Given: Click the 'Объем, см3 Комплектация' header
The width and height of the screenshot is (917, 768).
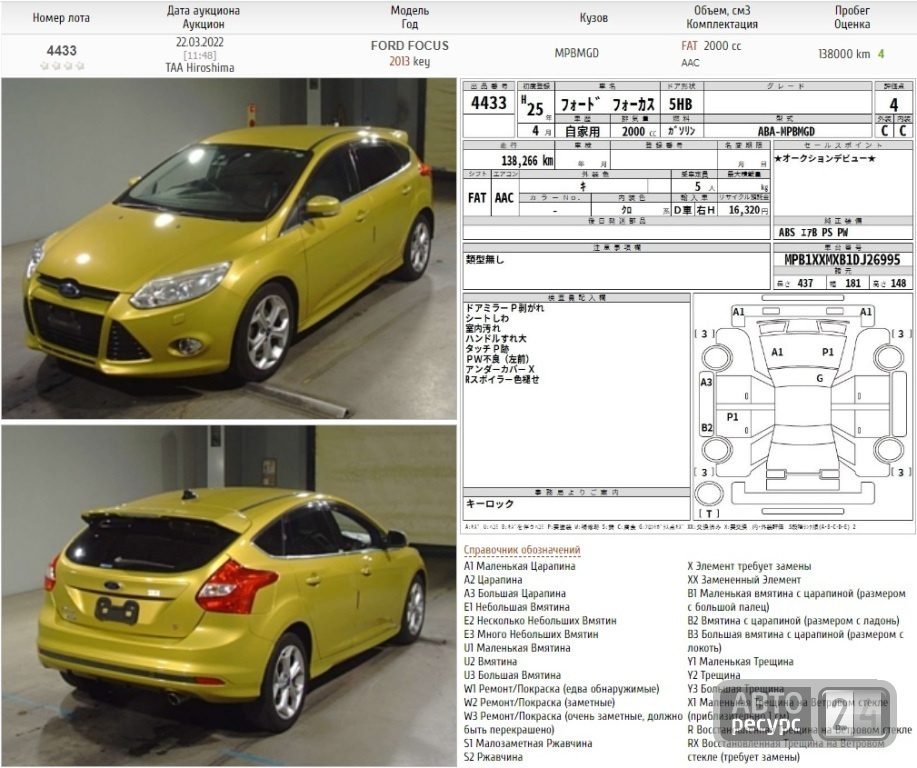Looking at the screenshot, I should pyautogui.click(x=722, y=17).
